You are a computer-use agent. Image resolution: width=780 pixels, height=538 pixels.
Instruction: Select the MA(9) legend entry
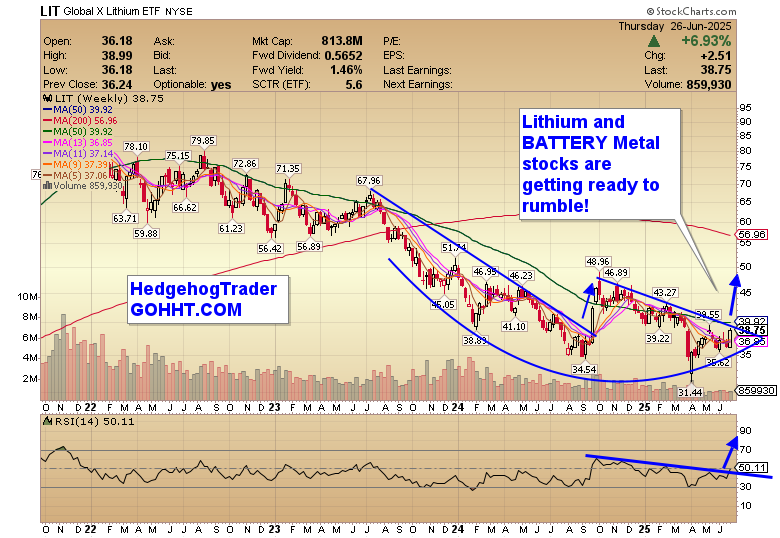[x=78, y=164]
